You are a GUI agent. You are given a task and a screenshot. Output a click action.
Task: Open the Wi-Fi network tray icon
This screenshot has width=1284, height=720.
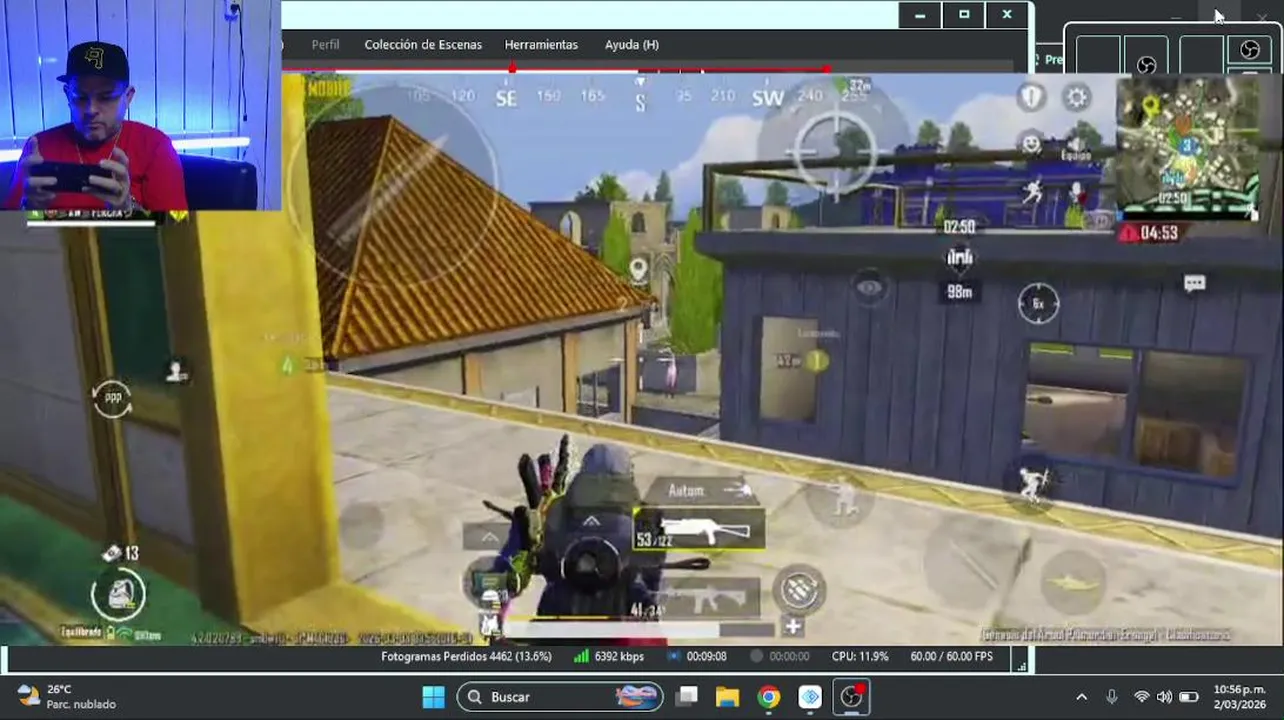1141,697
